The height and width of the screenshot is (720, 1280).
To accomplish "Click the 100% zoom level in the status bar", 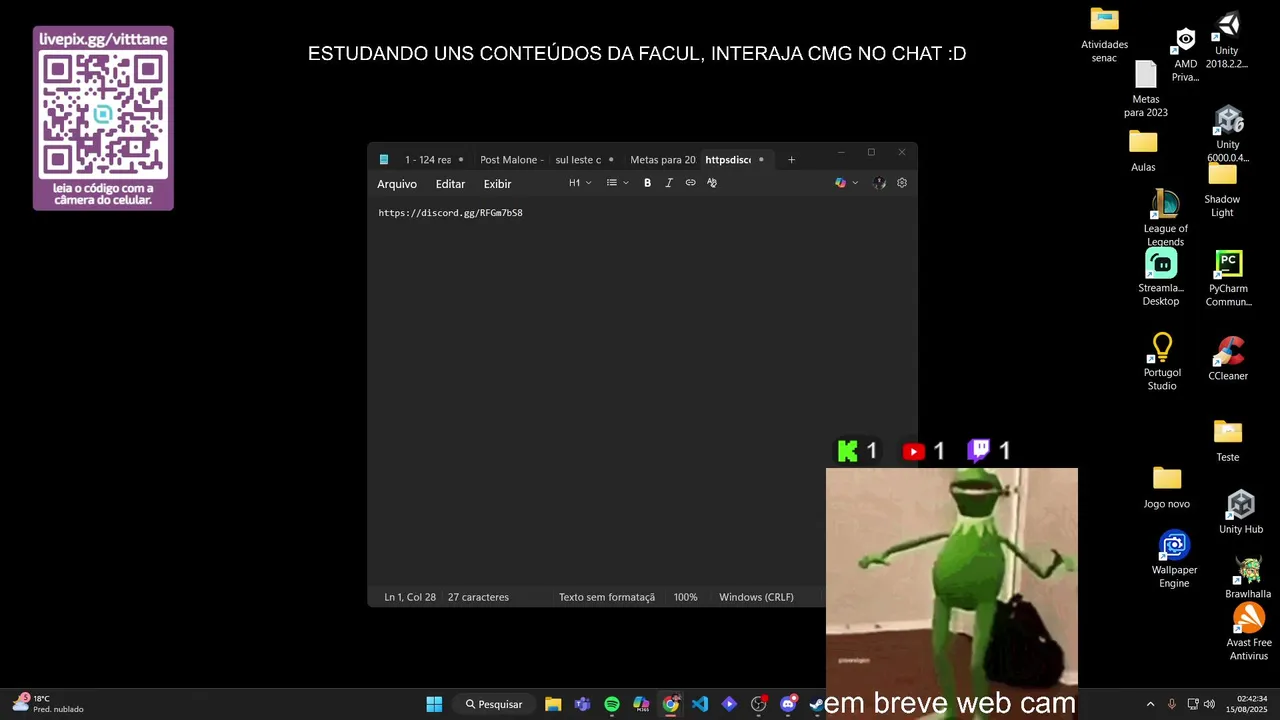I will 685,597.
